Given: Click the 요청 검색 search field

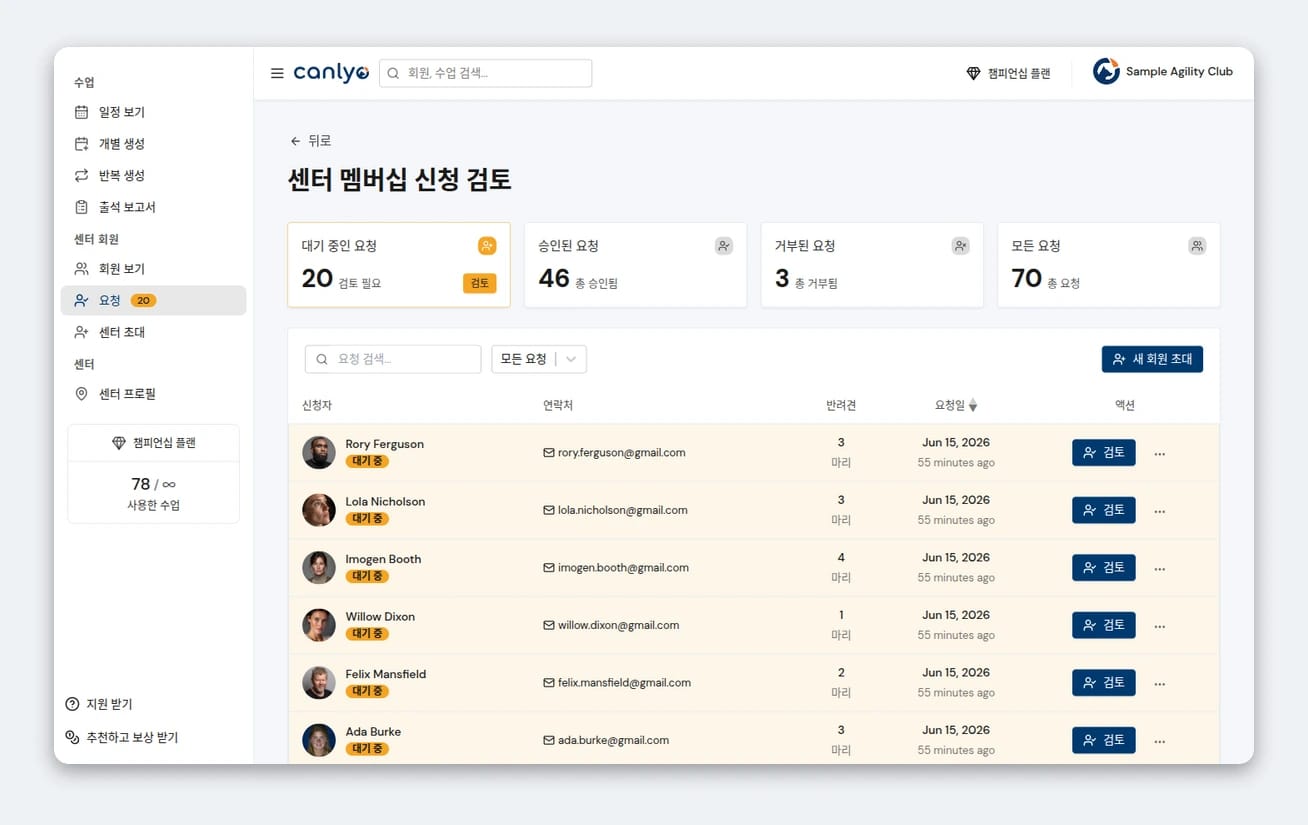Looking at the screenshot, I should (x=393, y=359).
